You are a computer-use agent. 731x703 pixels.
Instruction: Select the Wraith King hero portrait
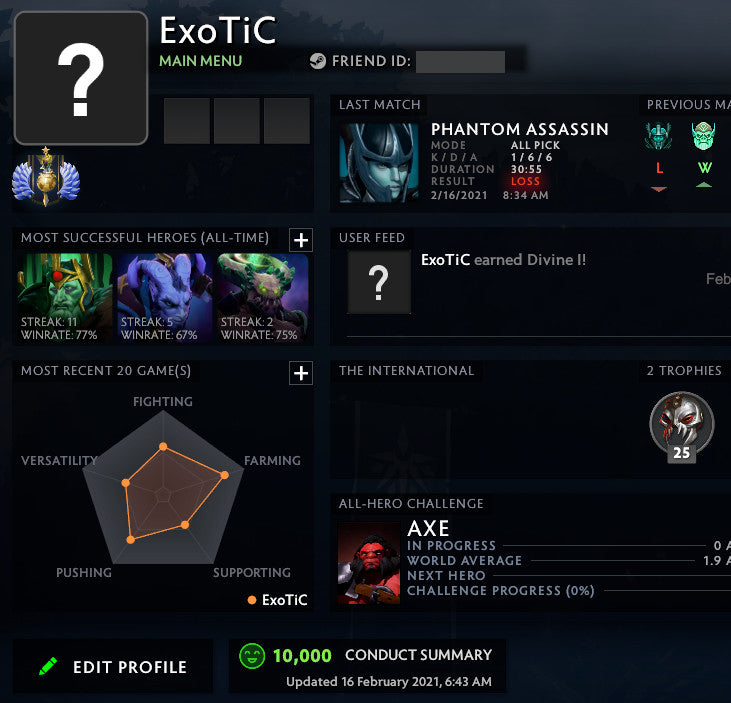coord(65,298)
